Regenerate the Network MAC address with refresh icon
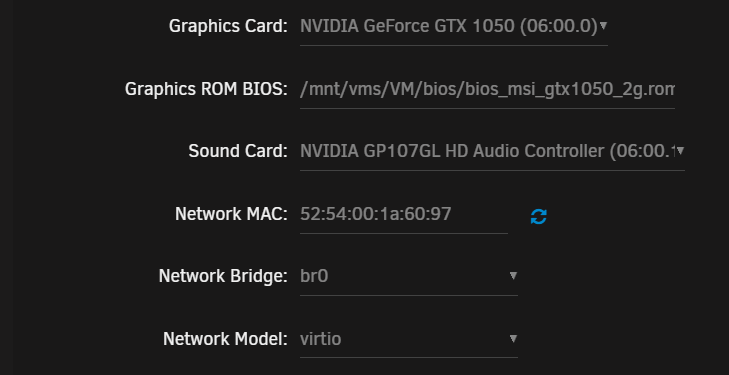 538,217
